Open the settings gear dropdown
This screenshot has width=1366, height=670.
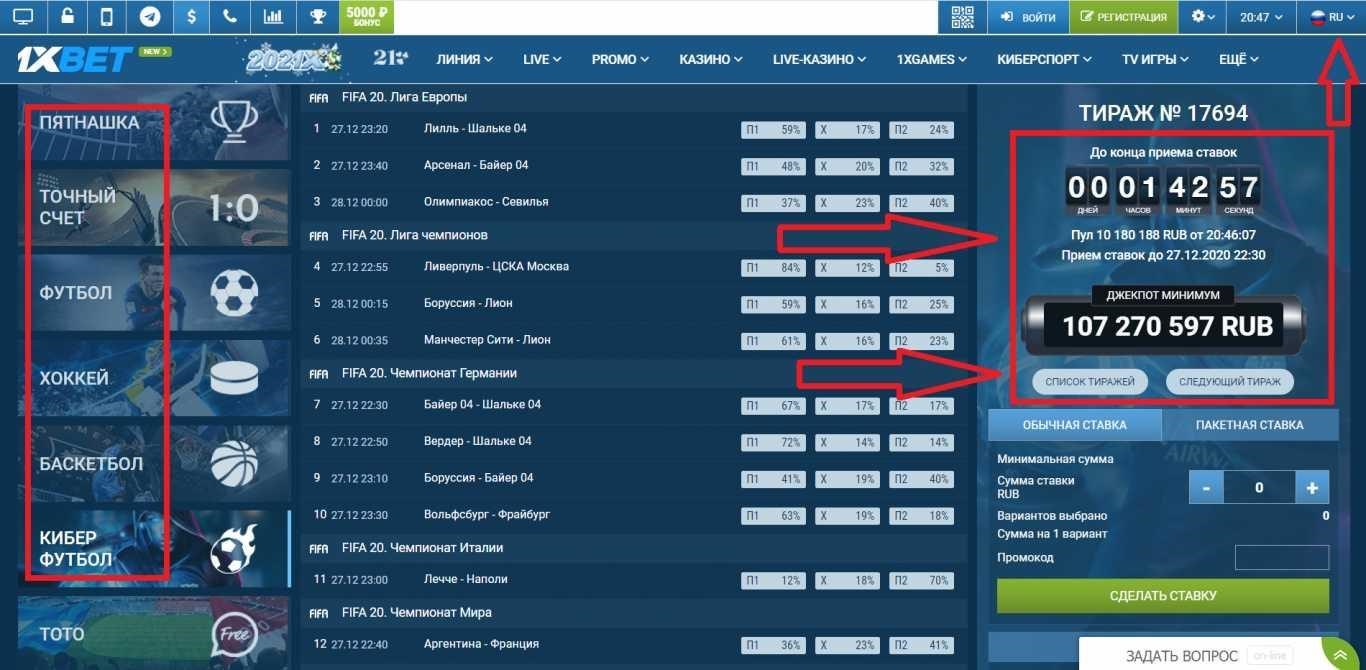tap(1202, 17)
